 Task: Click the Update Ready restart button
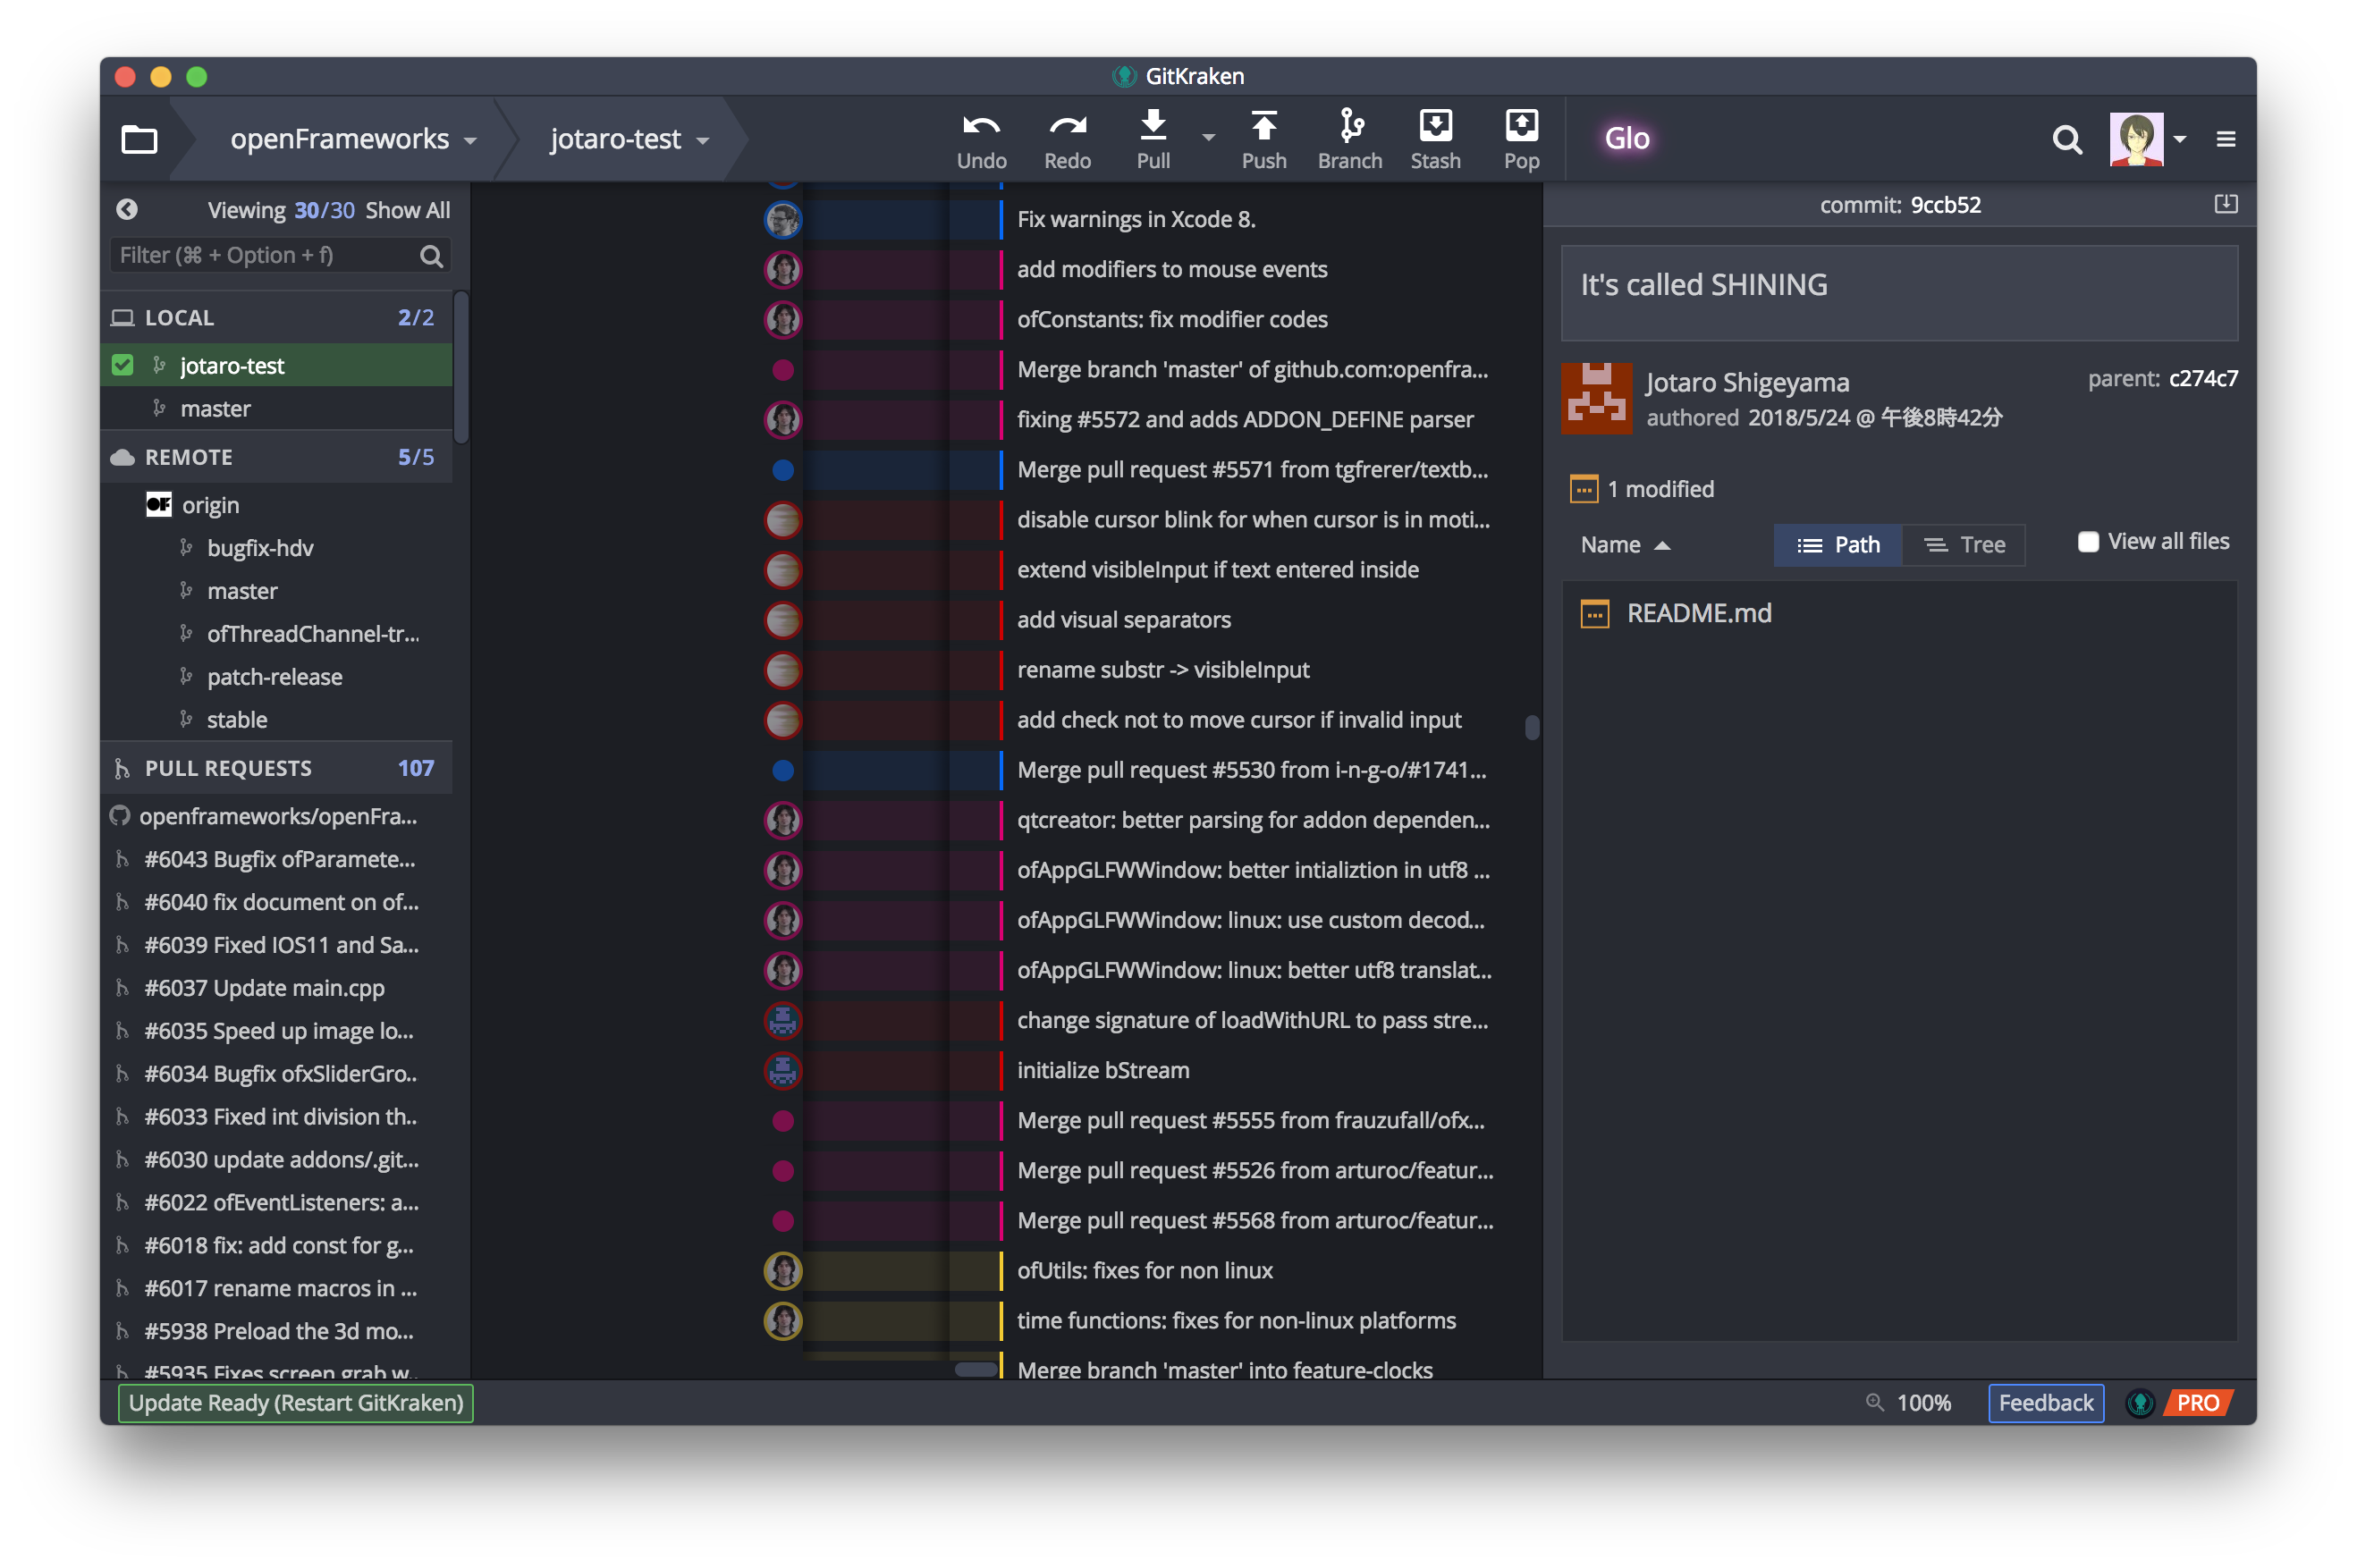coord(294,1402)
